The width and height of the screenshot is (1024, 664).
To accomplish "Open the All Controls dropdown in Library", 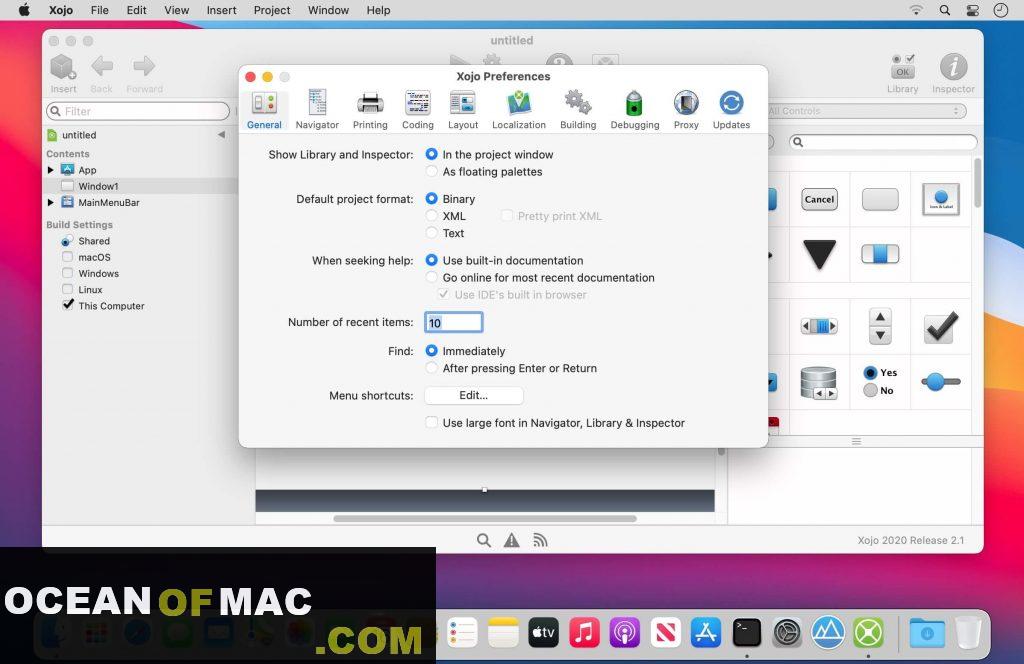I will 867,111.
